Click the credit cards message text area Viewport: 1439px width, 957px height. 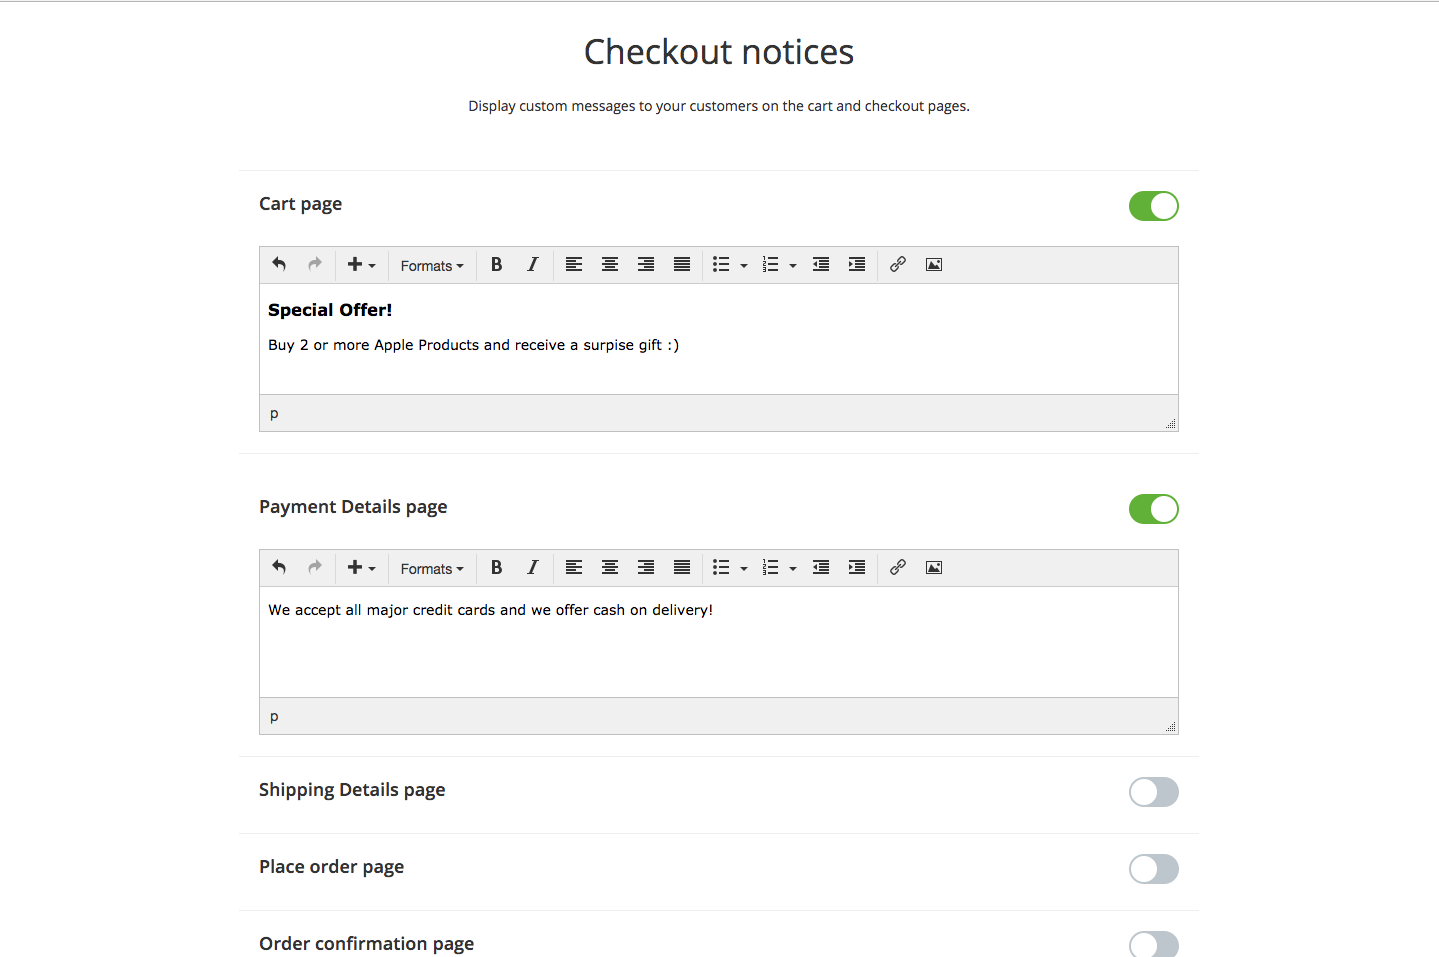(719, 642)
